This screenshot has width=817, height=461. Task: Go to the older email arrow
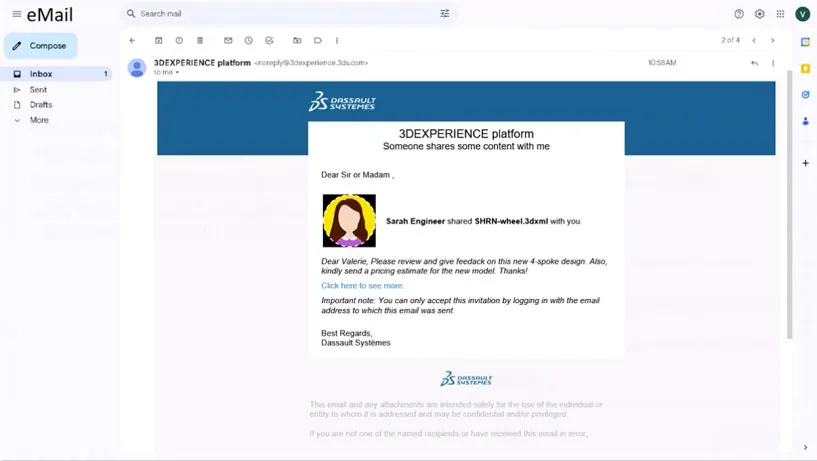[x=773, y=40]
